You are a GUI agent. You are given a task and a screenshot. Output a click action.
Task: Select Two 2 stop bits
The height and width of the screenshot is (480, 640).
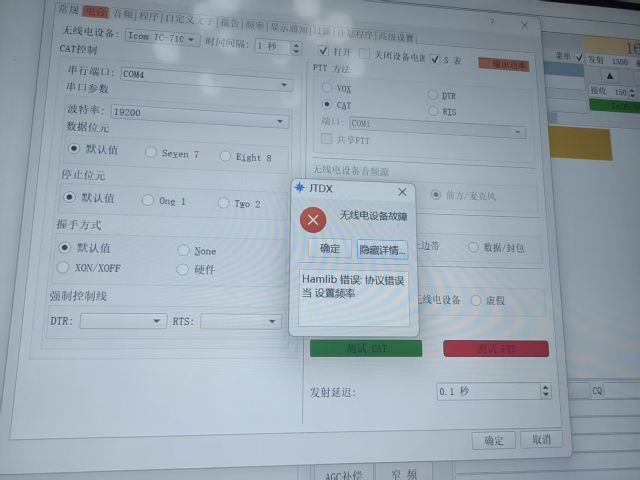(x=223, y=202)
